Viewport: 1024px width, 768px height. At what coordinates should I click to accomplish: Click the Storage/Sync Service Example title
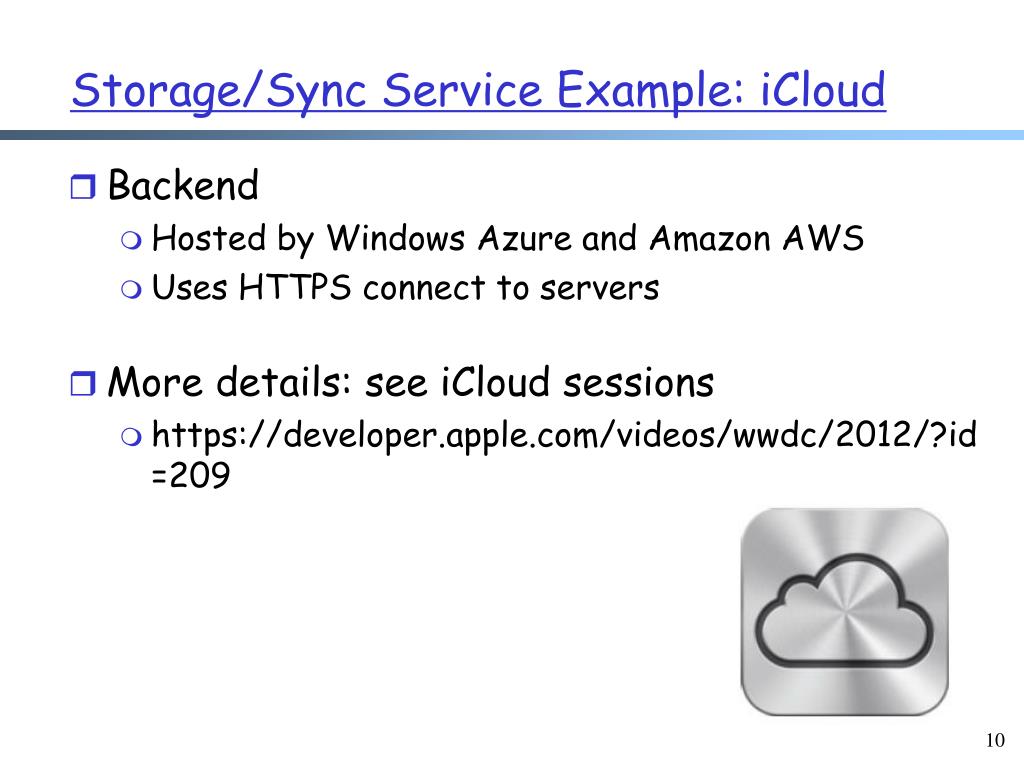[x=478, y=91]
